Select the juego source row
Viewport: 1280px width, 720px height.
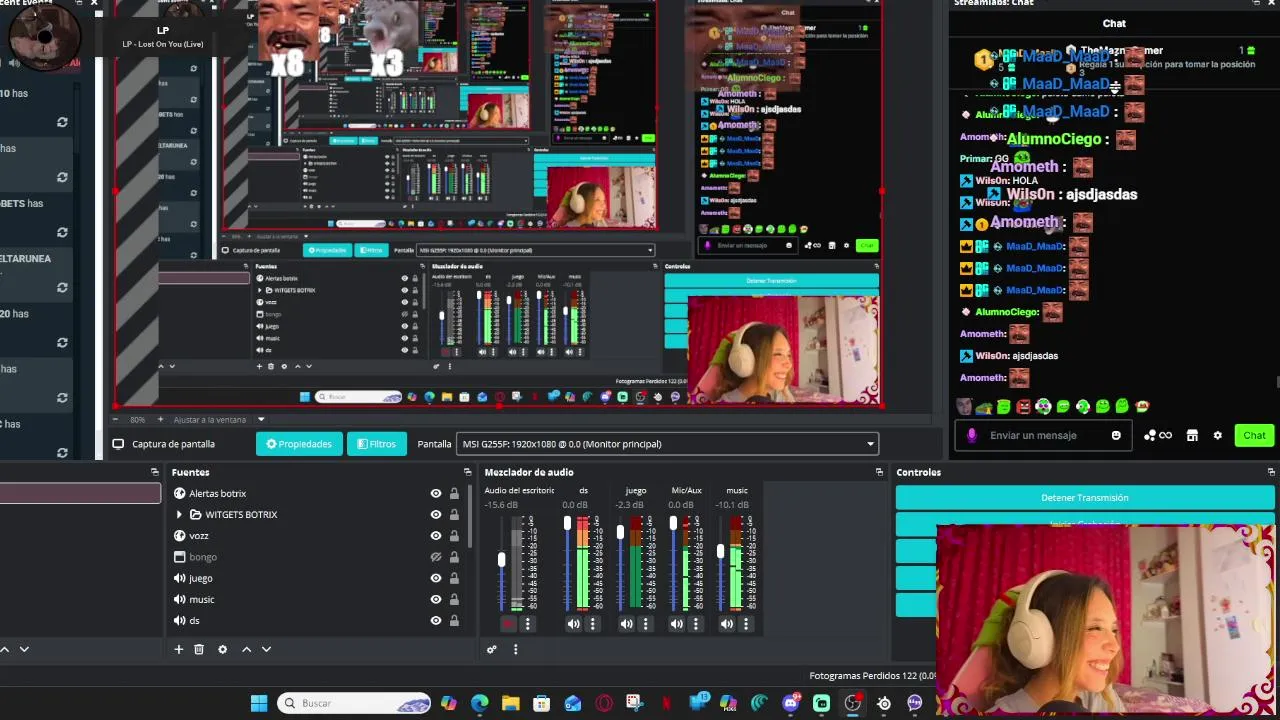tap(314, 578)
